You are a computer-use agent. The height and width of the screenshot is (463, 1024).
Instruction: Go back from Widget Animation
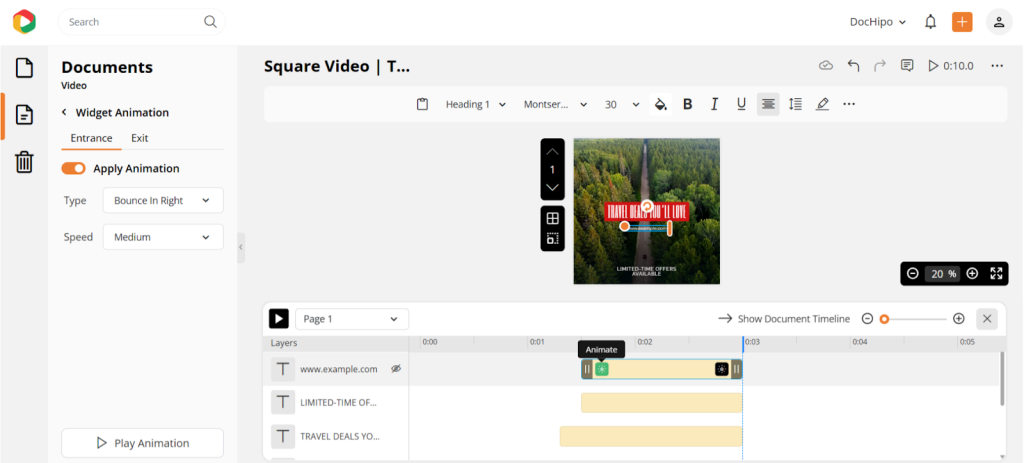pyautogui.click(x=64, y=112)
